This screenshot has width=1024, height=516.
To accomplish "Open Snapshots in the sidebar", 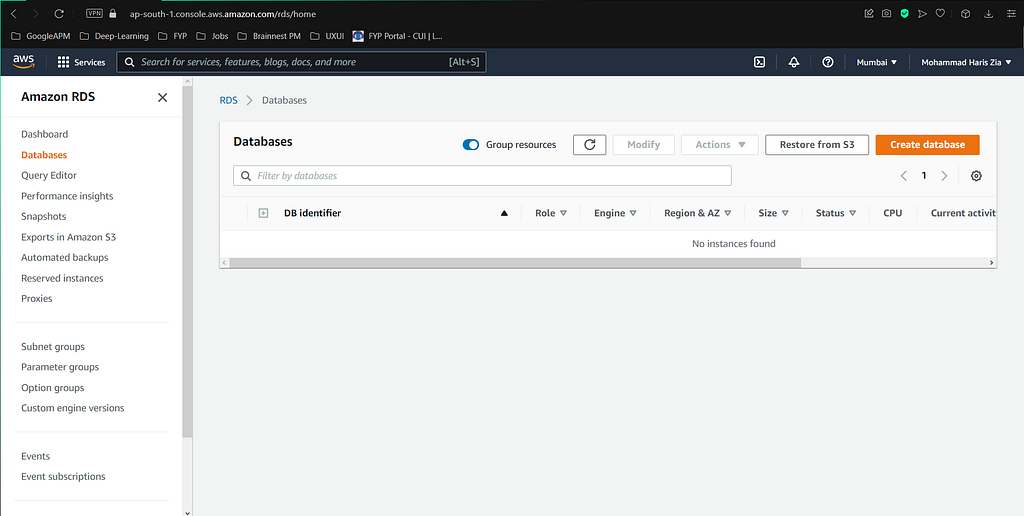I will tap(44, 216).
